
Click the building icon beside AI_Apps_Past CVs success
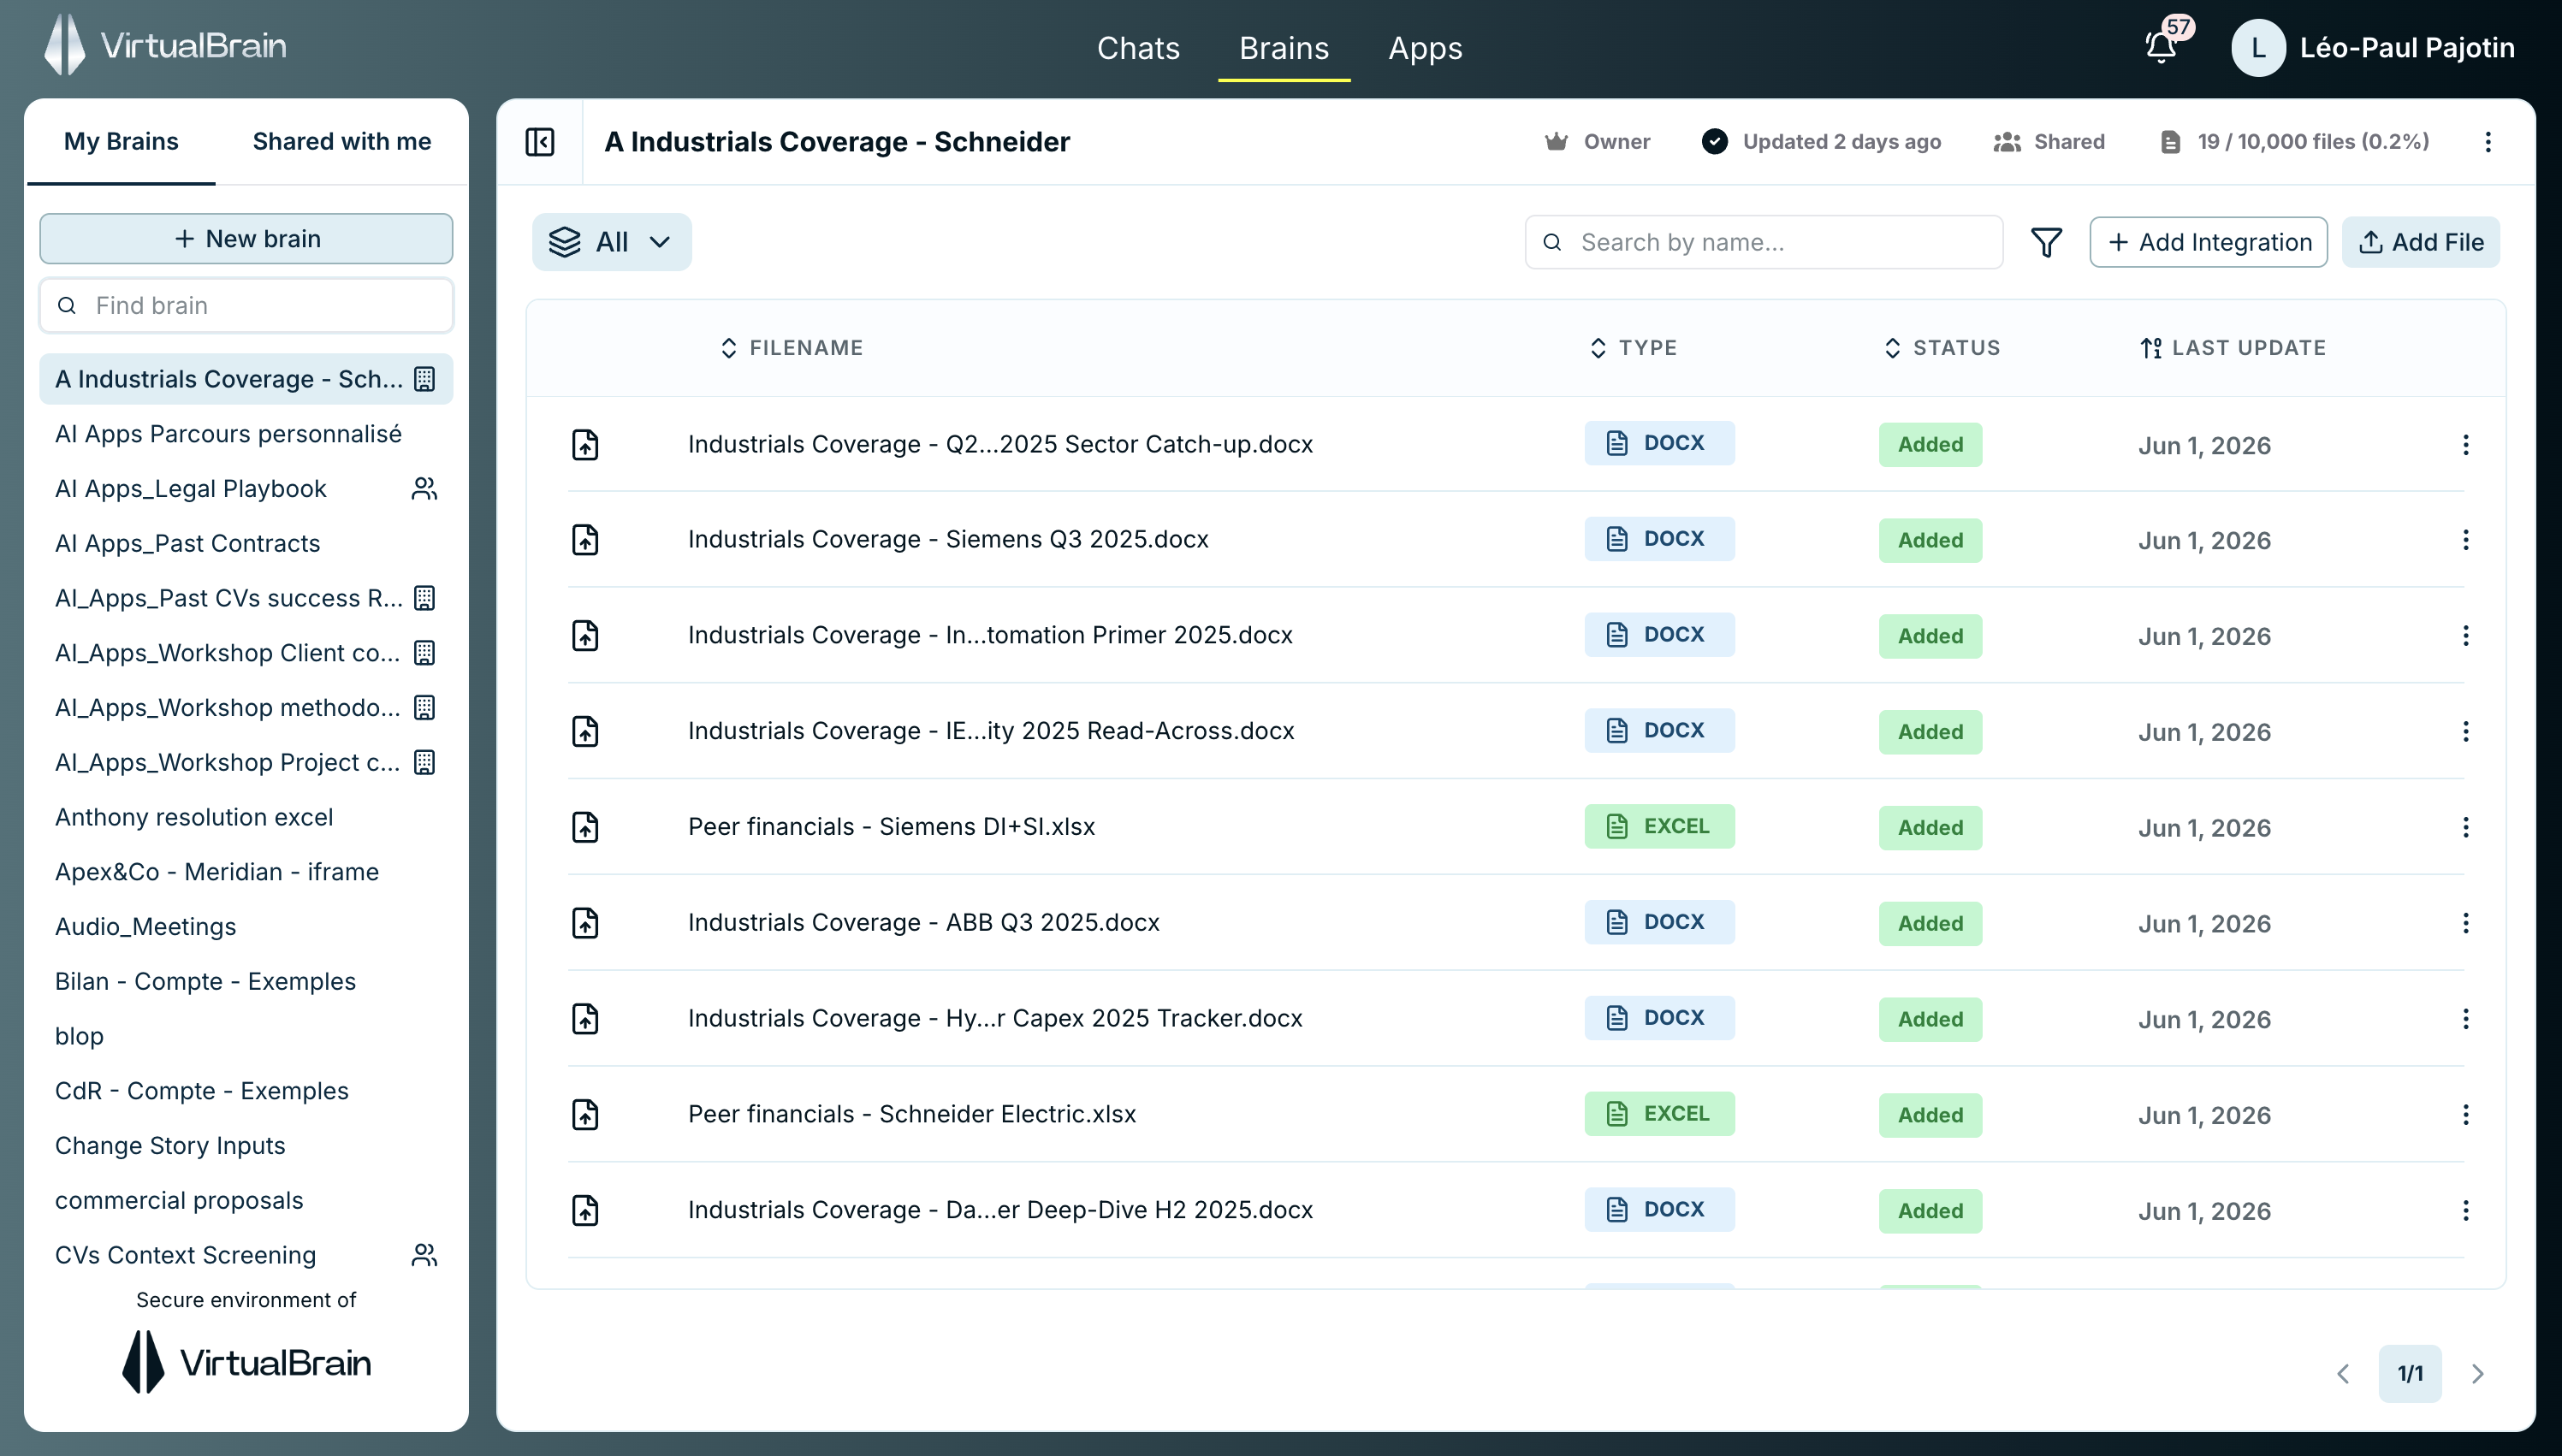point(424,598)
